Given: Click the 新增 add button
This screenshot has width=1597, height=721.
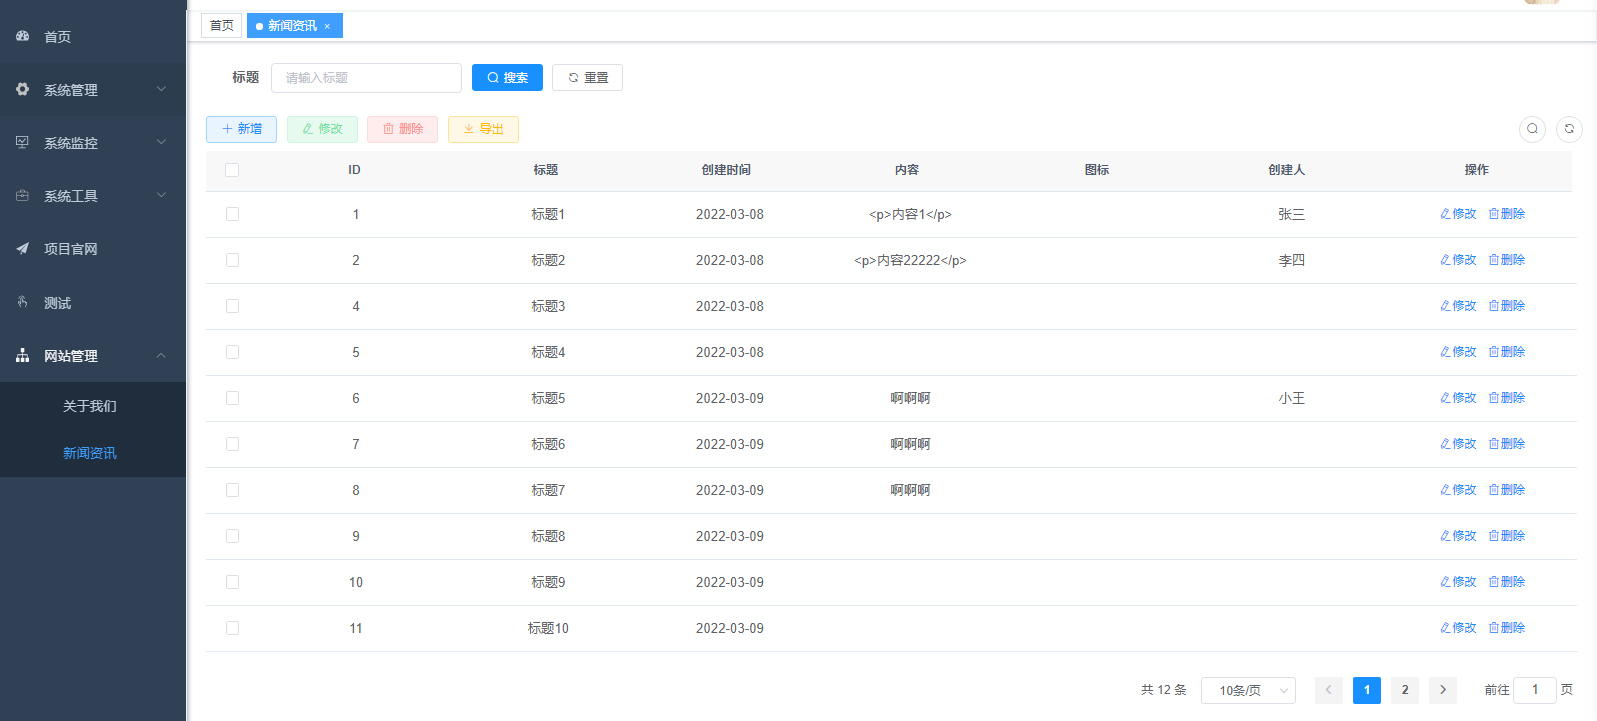Looking at the screenshot, I should 241,129.
